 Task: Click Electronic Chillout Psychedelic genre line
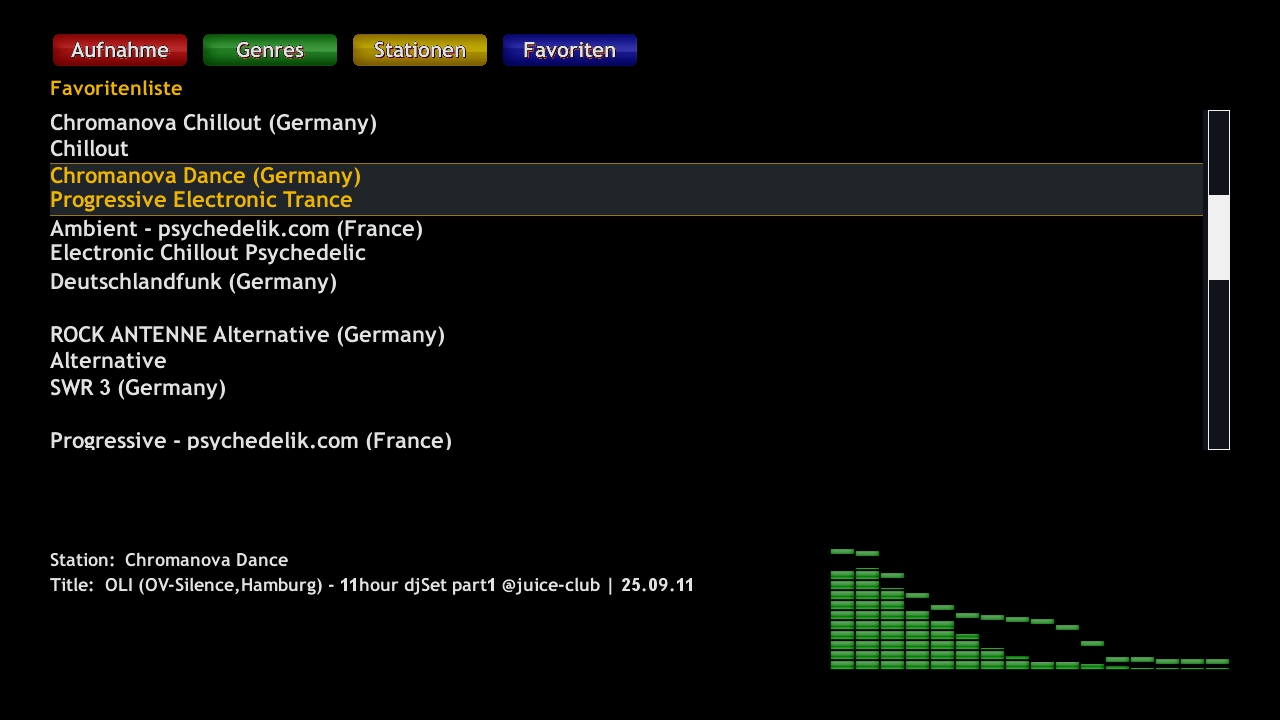[208, 253]
